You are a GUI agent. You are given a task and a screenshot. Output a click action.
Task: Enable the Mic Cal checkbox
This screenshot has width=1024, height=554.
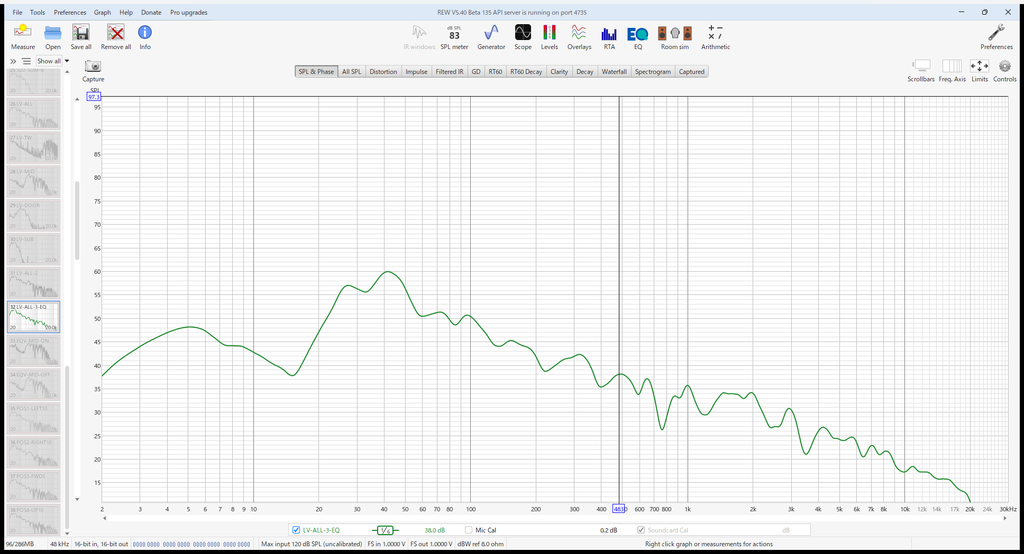pos(468,530)
